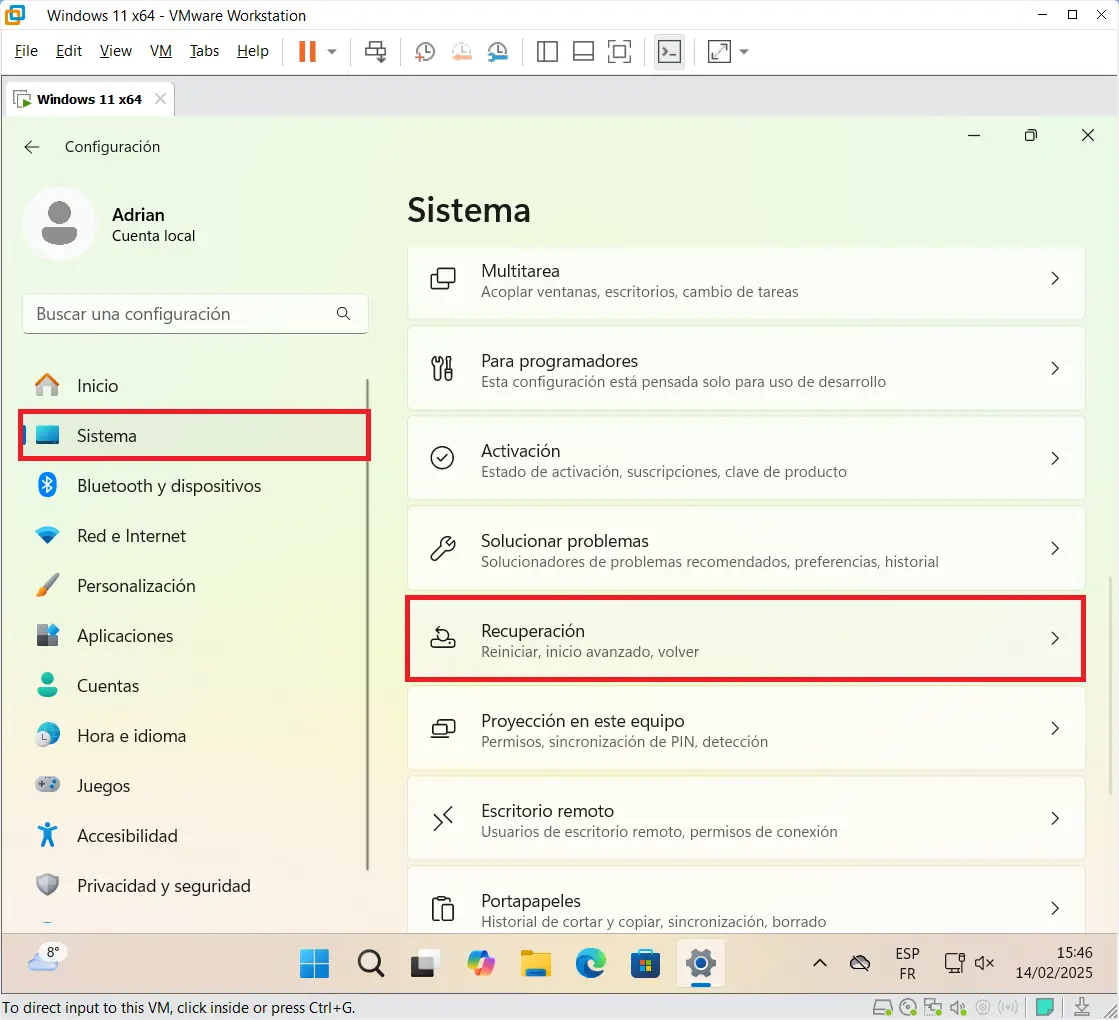Open Task View on the taskbar
Image resolution: width=1119 pixels, height=1020 pixels.
[x=424, y=964]
